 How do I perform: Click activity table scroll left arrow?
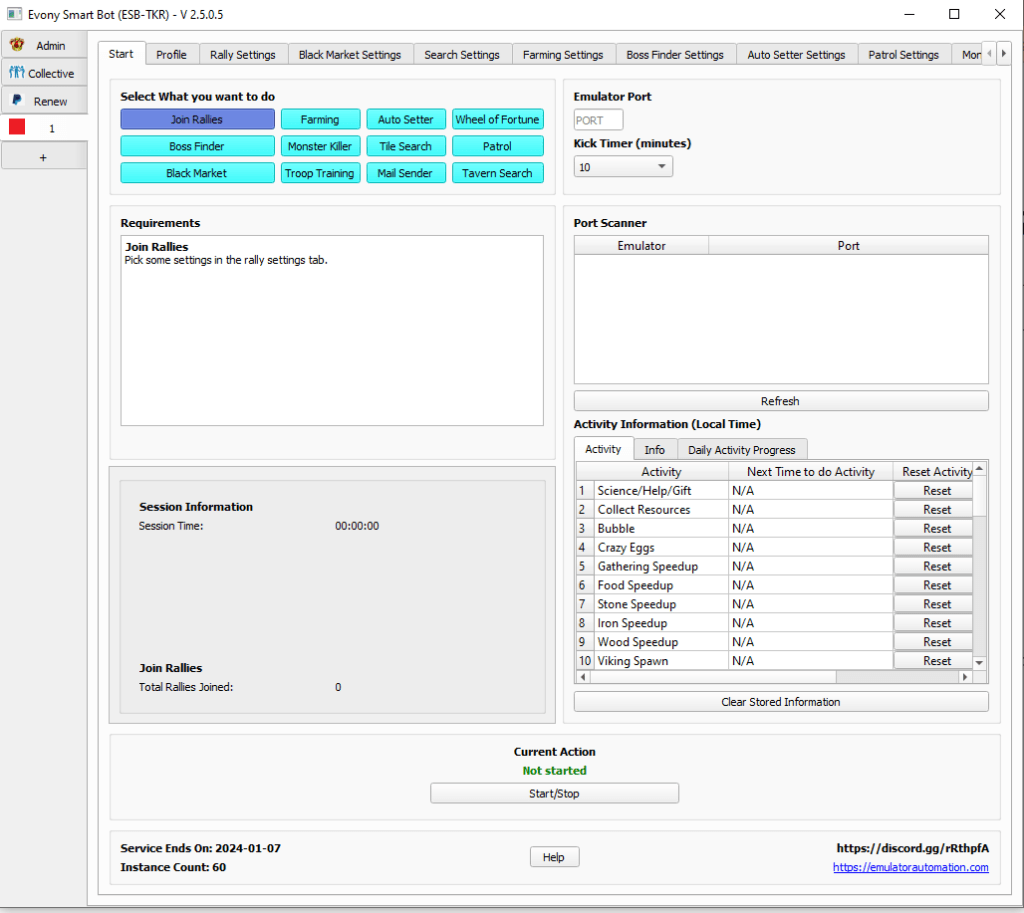pyautogui.click(x=583, y=677)
